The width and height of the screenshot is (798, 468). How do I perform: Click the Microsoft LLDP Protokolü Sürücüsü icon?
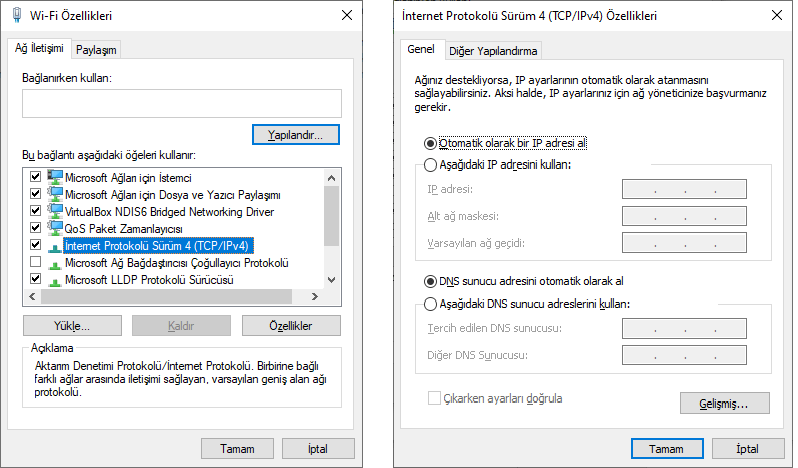click(54, 280)
